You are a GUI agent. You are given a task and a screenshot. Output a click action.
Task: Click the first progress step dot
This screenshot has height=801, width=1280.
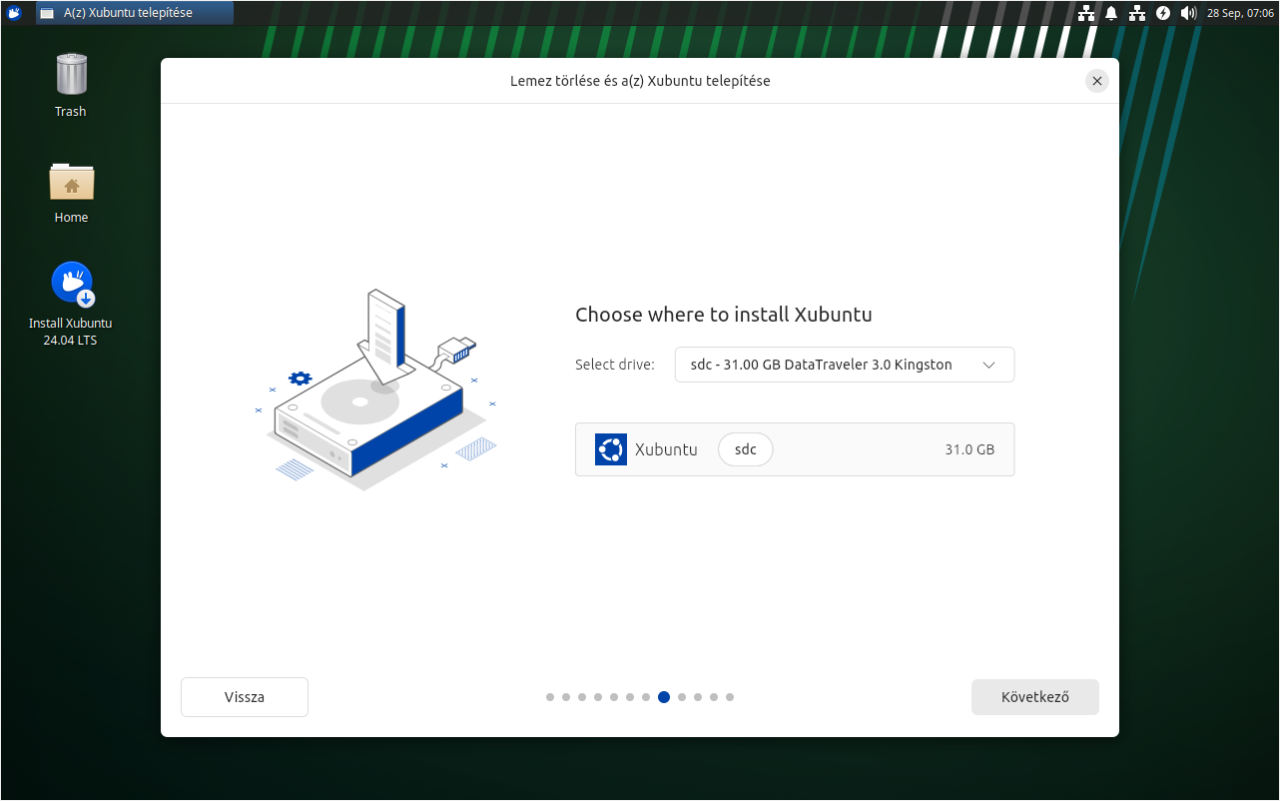coord(550,697)
